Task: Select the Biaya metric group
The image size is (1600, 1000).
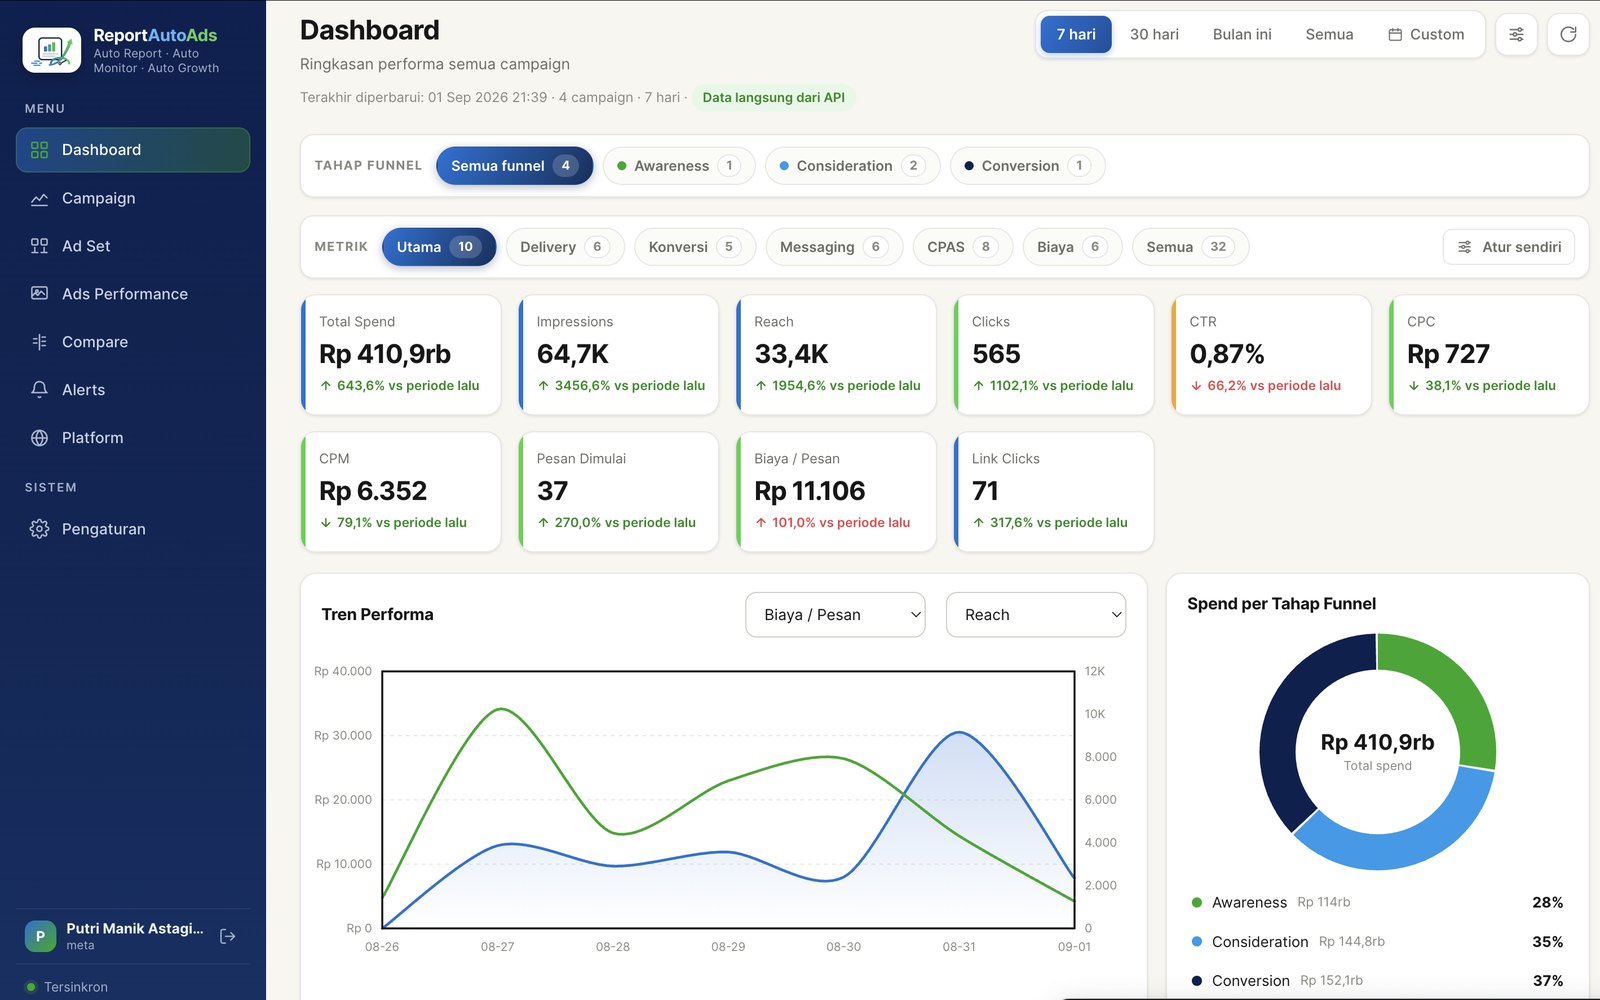Action: click(x=1072, y=247)
